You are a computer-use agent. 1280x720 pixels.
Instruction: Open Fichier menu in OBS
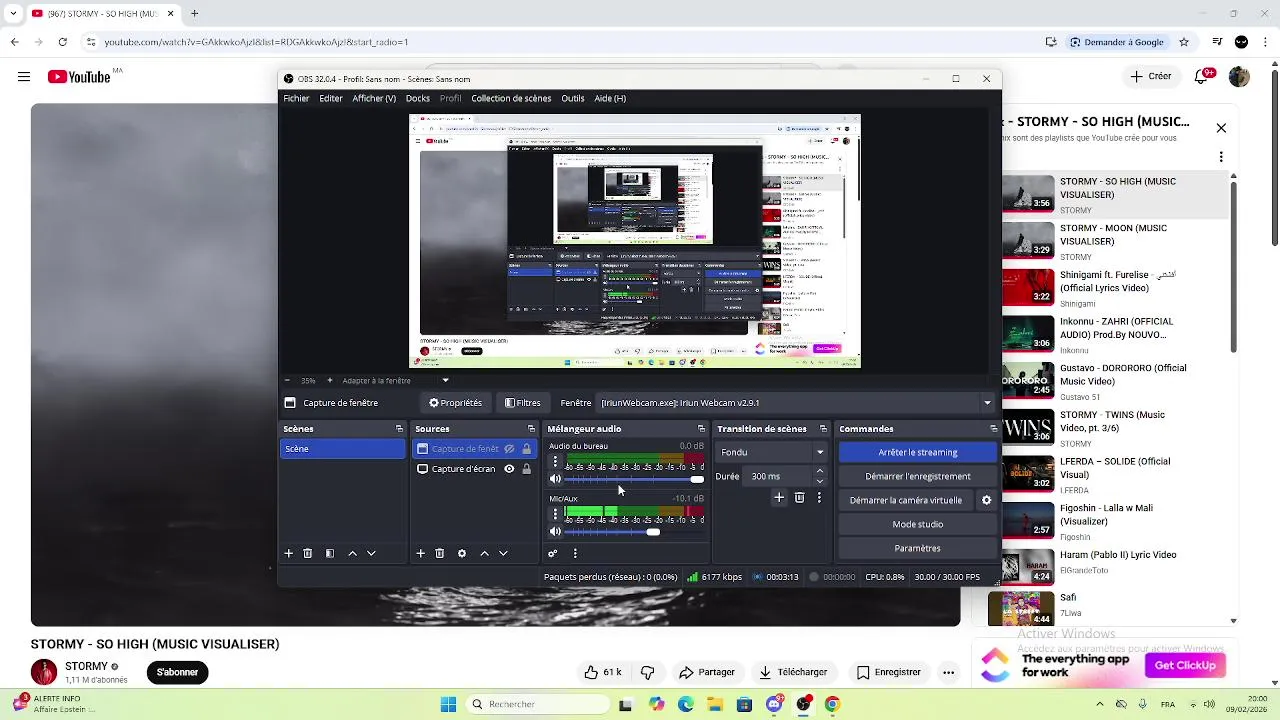(296, 98)
